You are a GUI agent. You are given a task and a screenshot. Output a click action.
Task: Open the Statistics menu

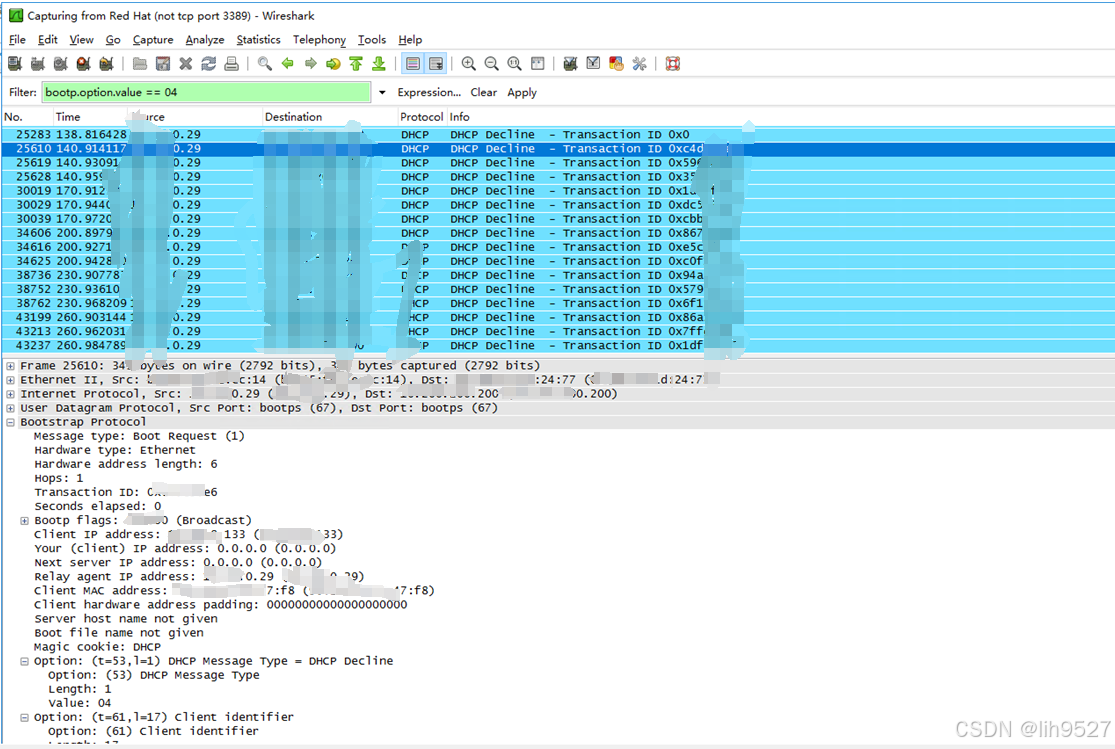point(258,40)
